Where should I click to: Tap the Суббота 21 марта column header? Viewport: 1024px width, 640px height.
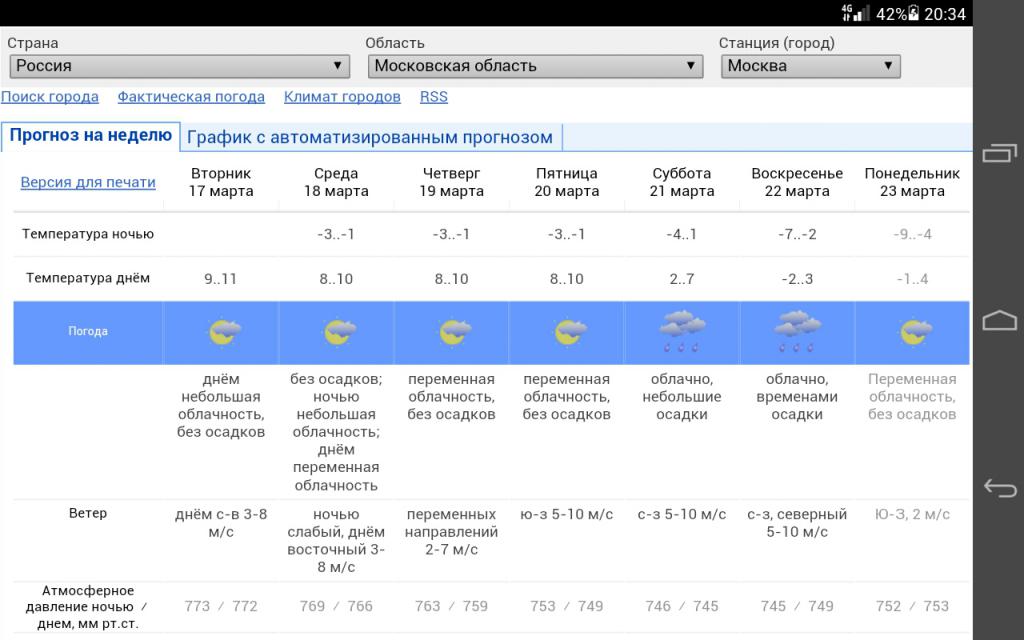[x=682, y=182]
